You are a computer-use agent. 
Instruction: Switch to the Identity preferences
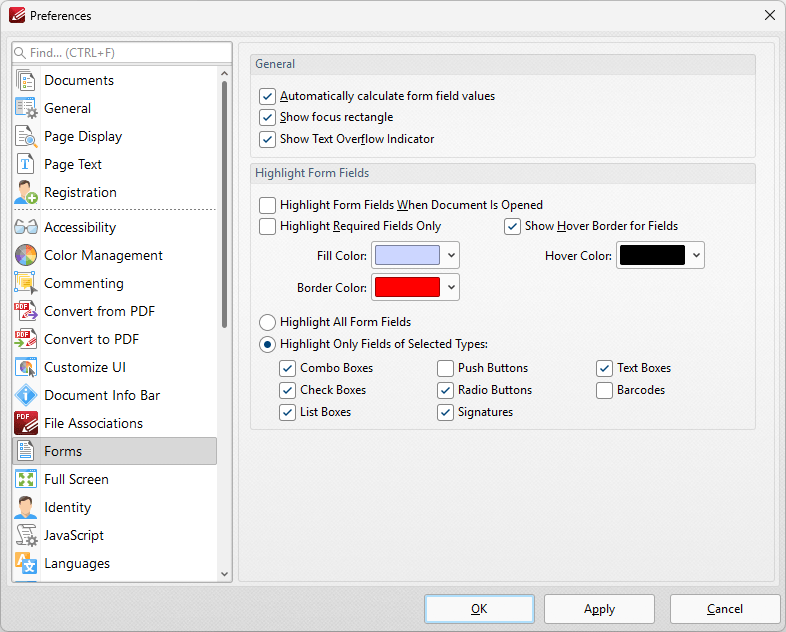click(x=115, y=507)
